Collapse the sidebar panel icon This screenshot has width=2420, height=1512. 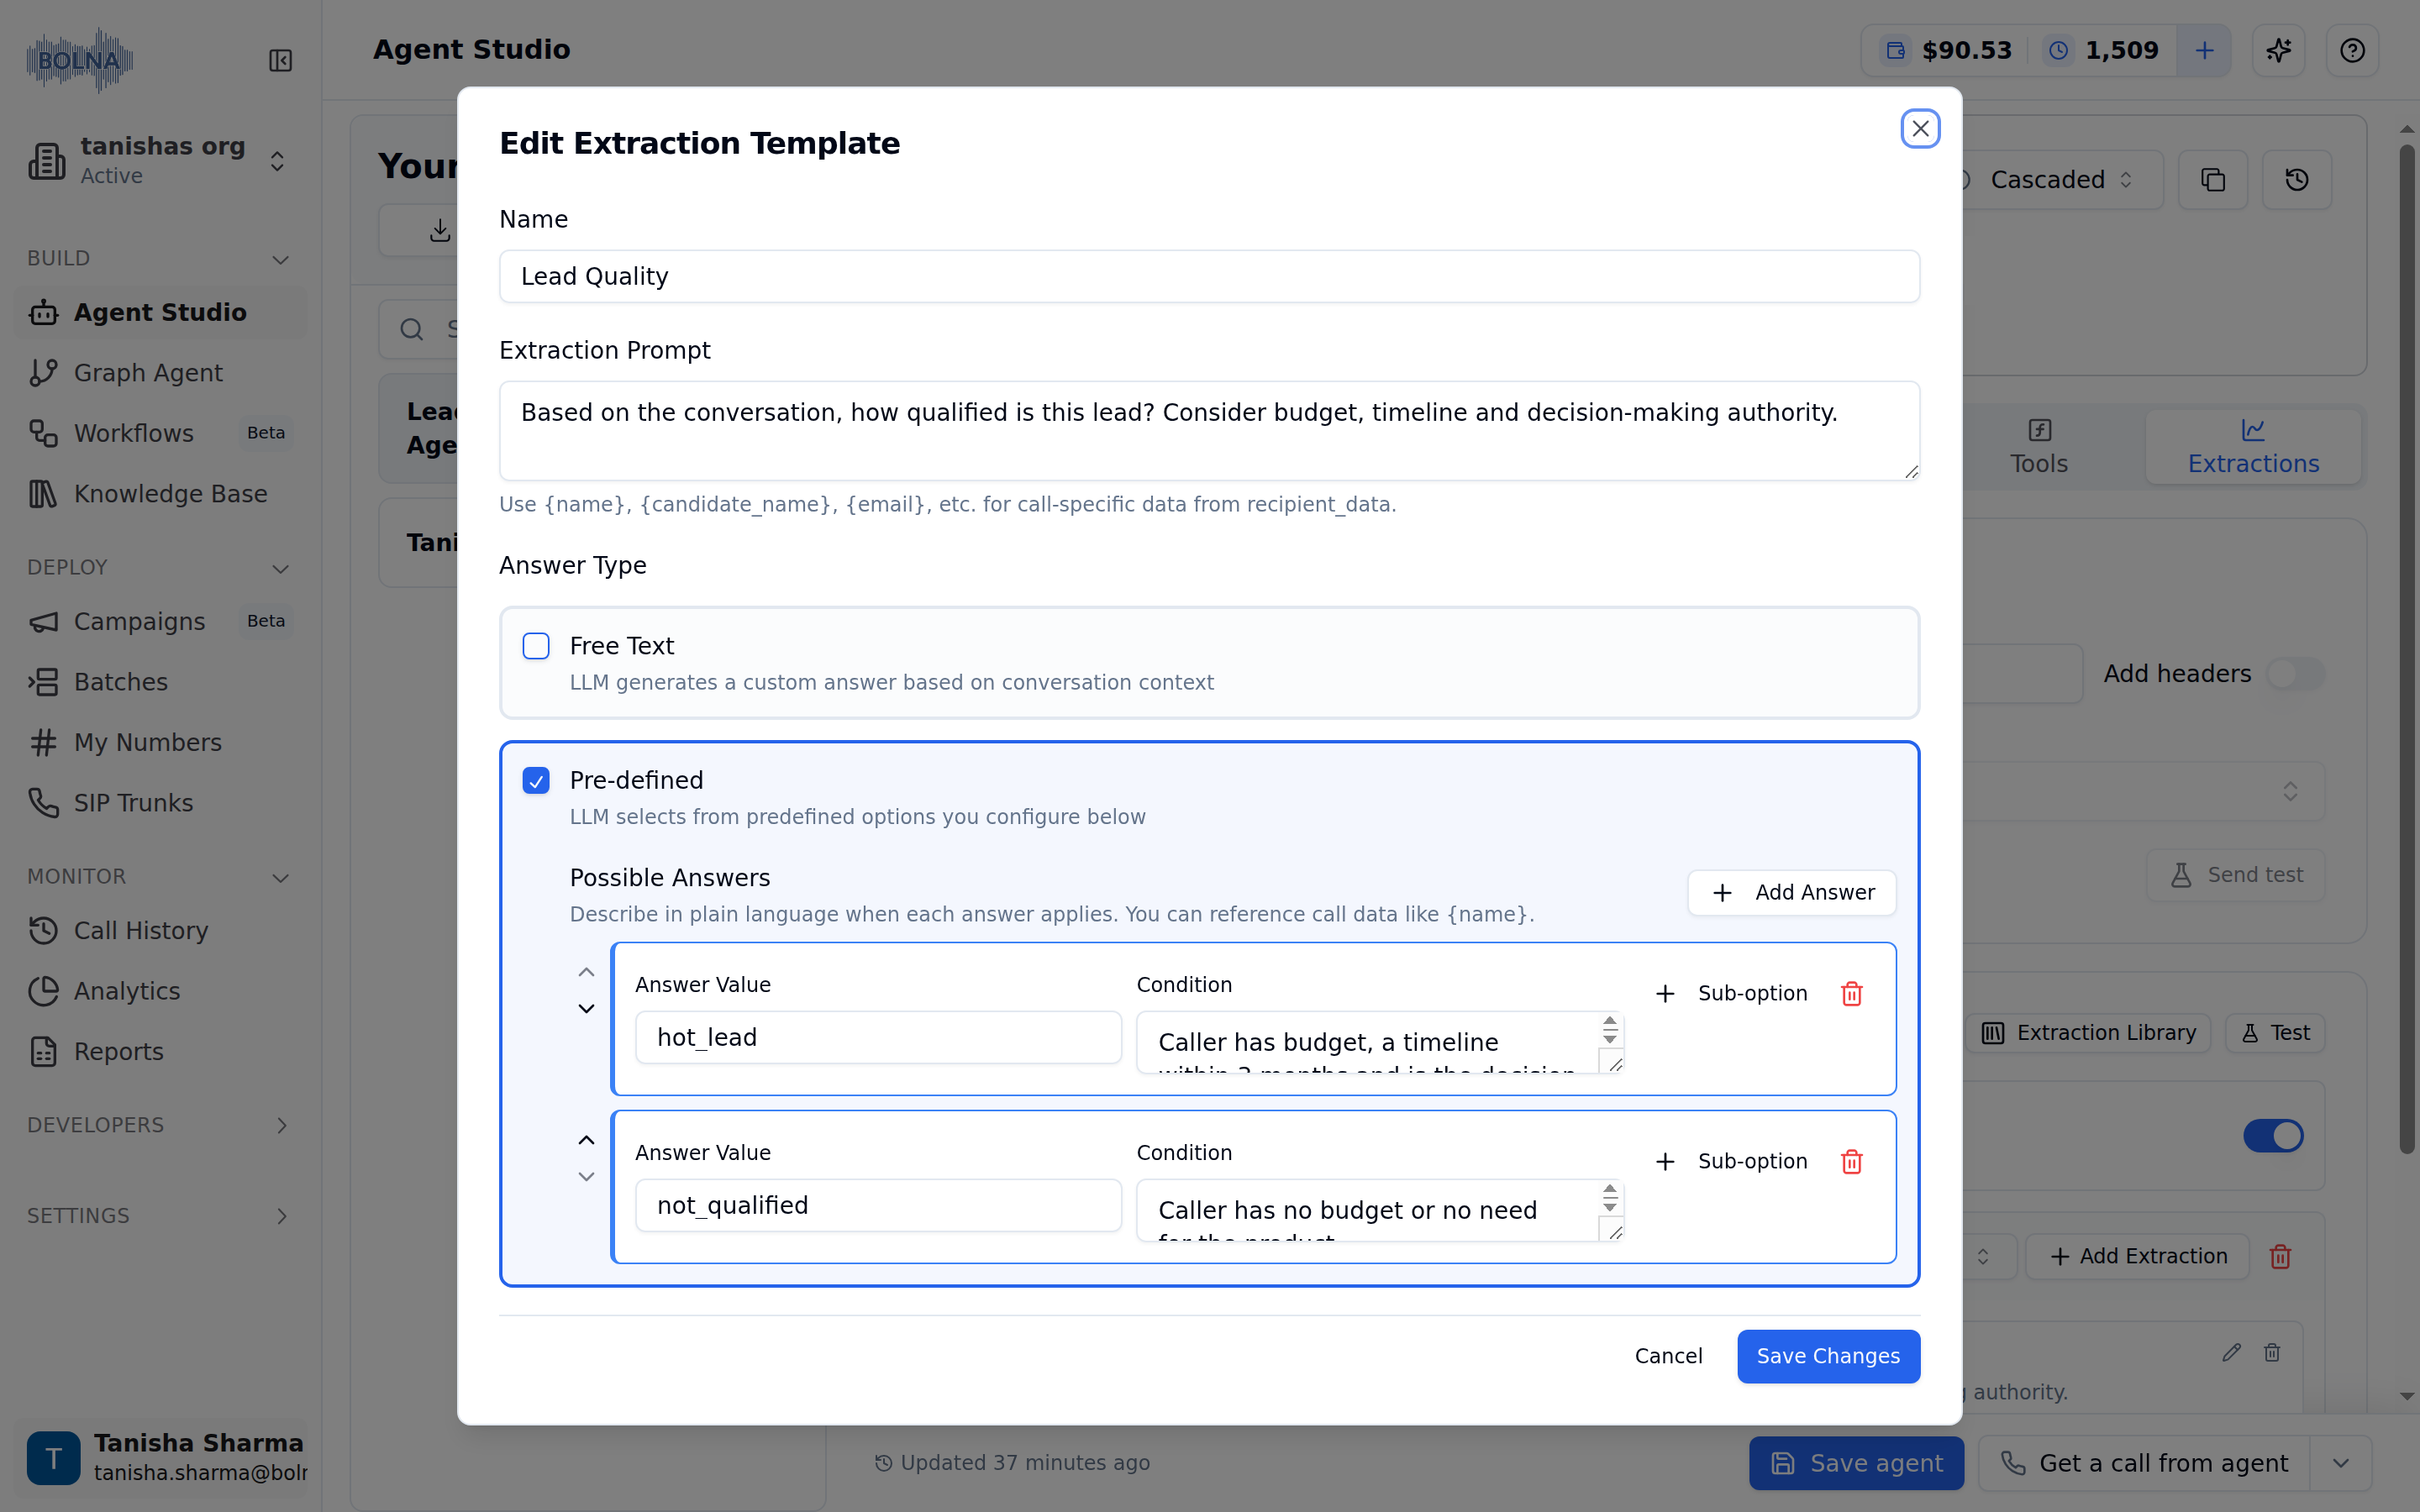coord(281,61)
